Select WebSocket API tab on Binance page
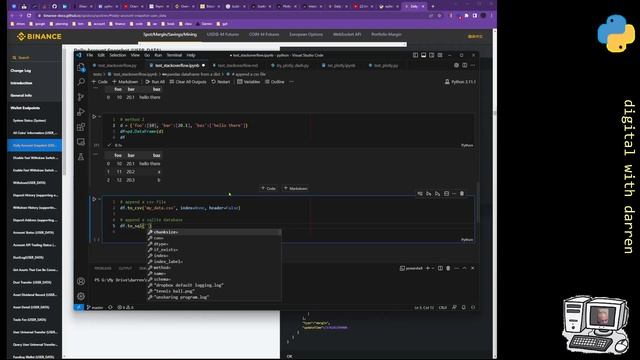The height and width of the screenshot is (360, 640). click(347, 35)
